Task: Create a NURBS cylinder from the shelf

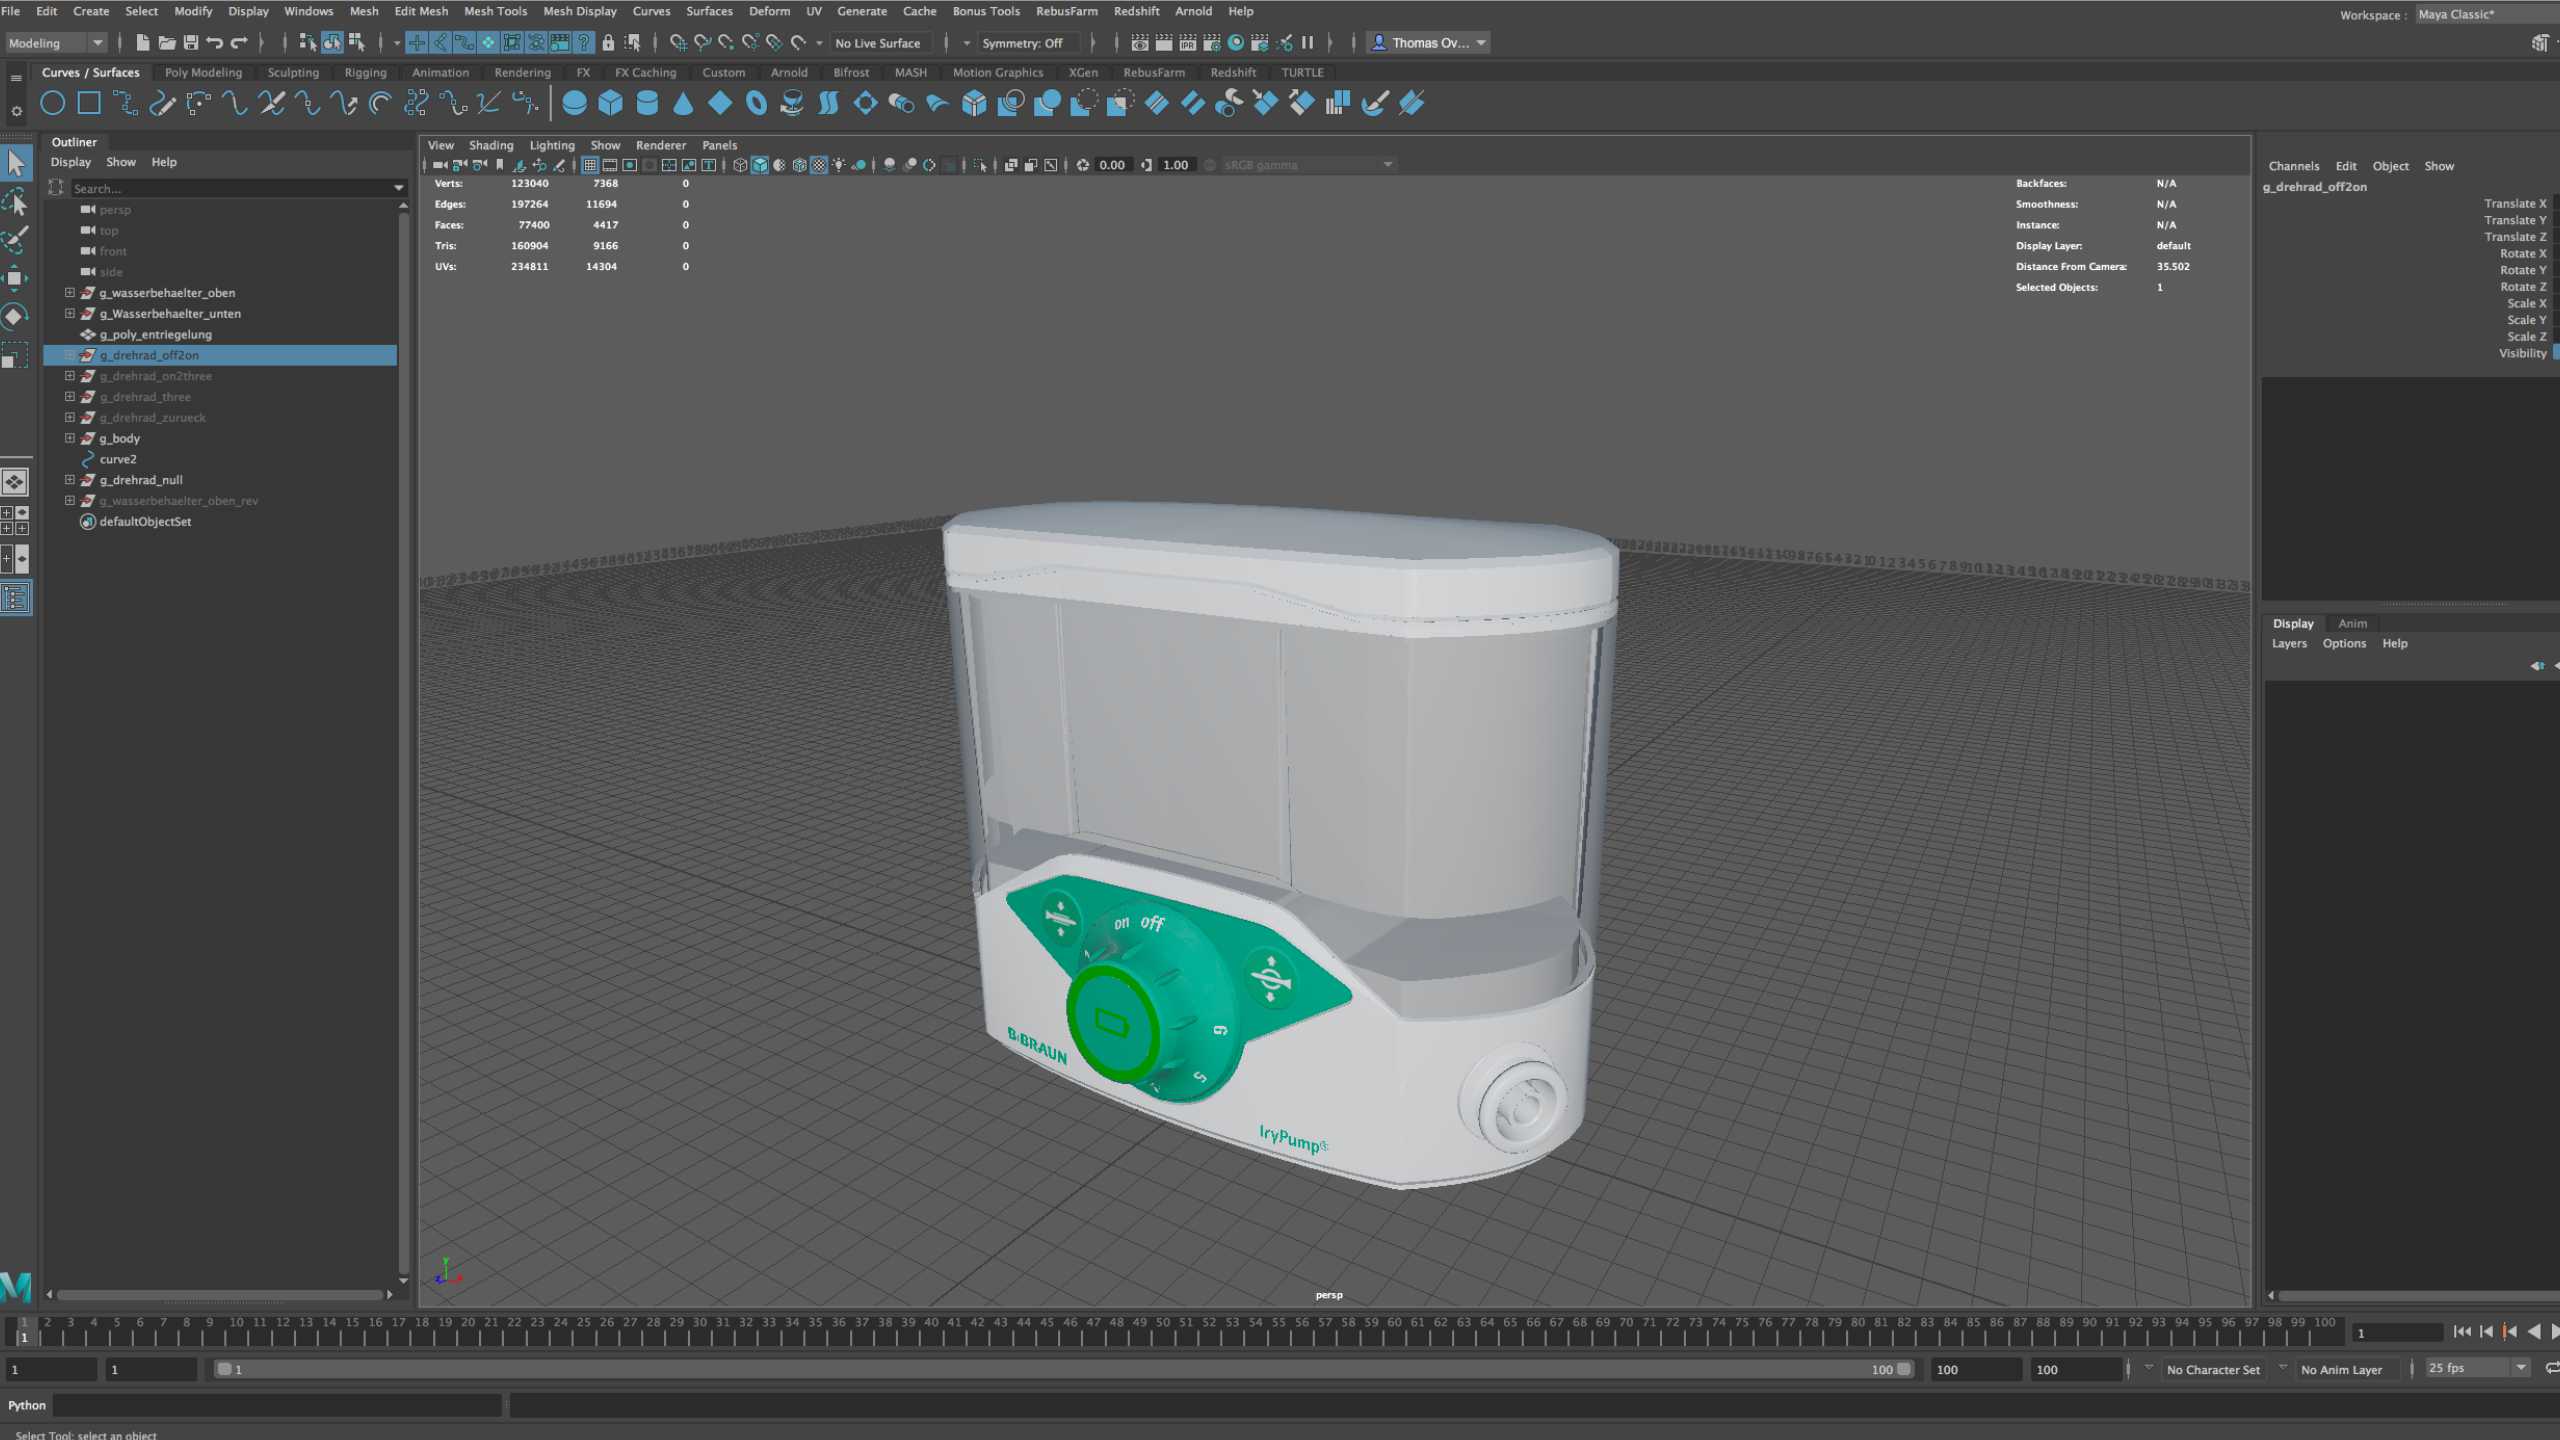Action: click(647, 103)
